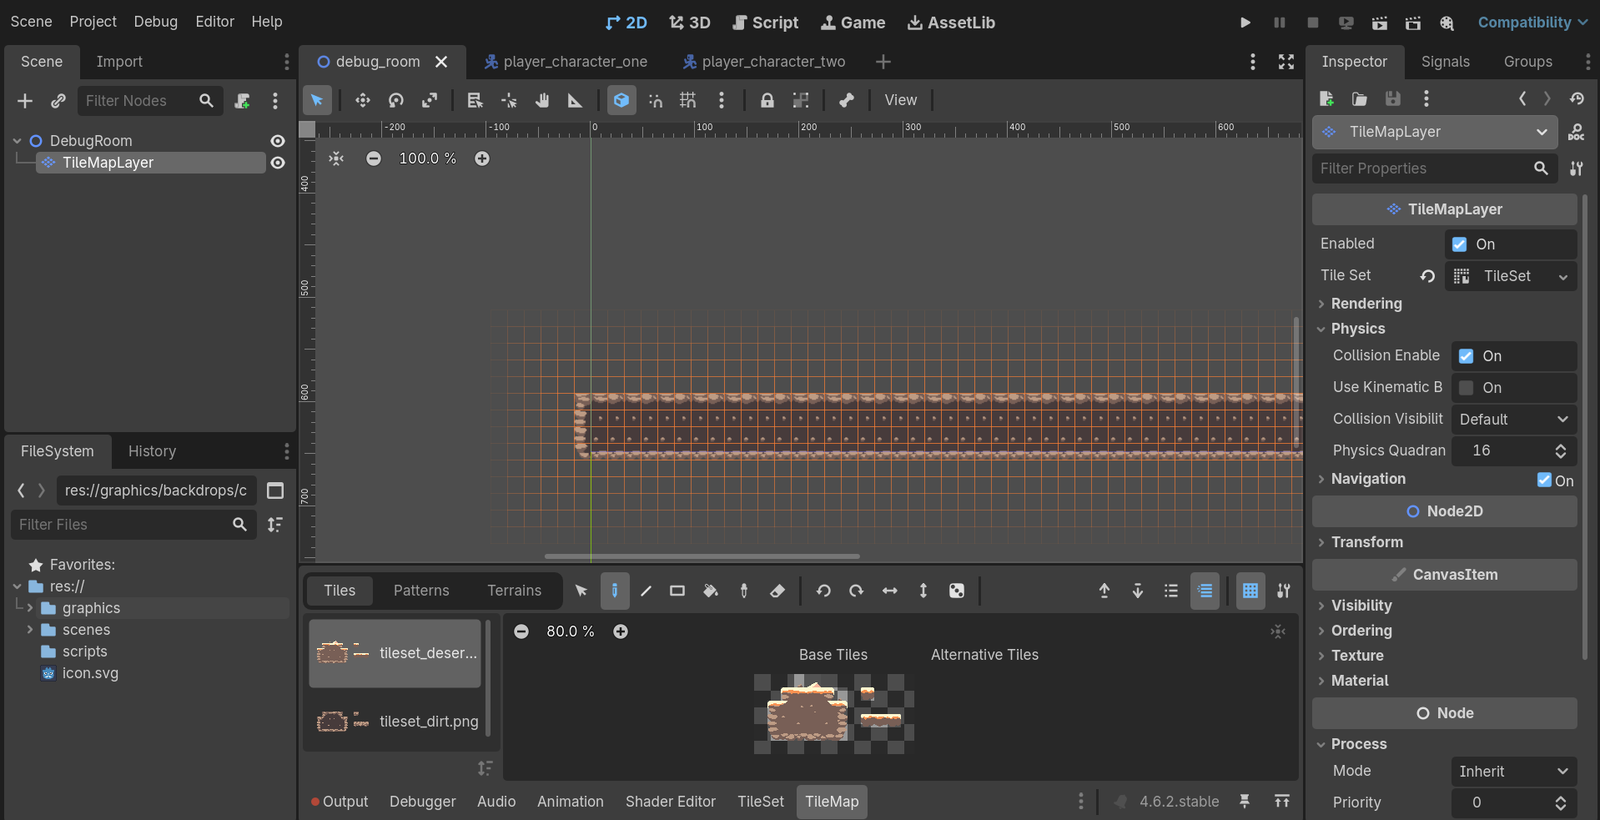The width and height of the screenshot is (1600, 820).
Task: Flip tile horizontally
Action: [890, 591]
